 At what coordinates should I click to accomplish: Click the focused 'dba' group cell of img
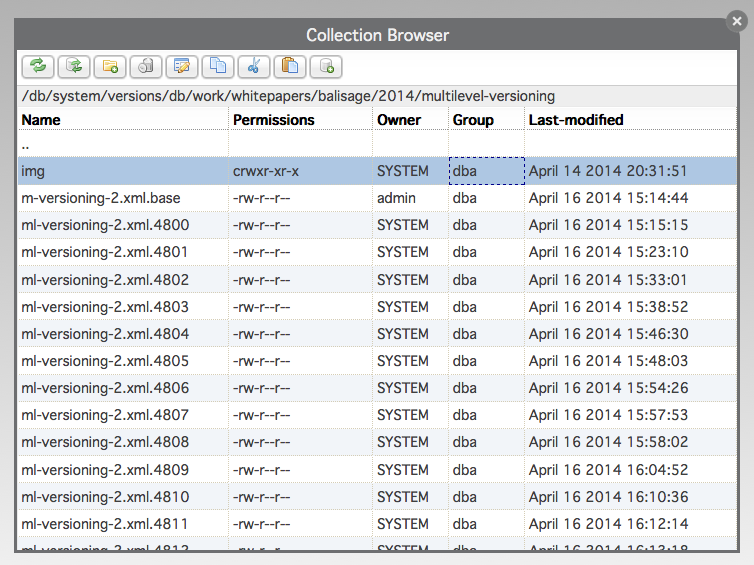pos(487,171)
